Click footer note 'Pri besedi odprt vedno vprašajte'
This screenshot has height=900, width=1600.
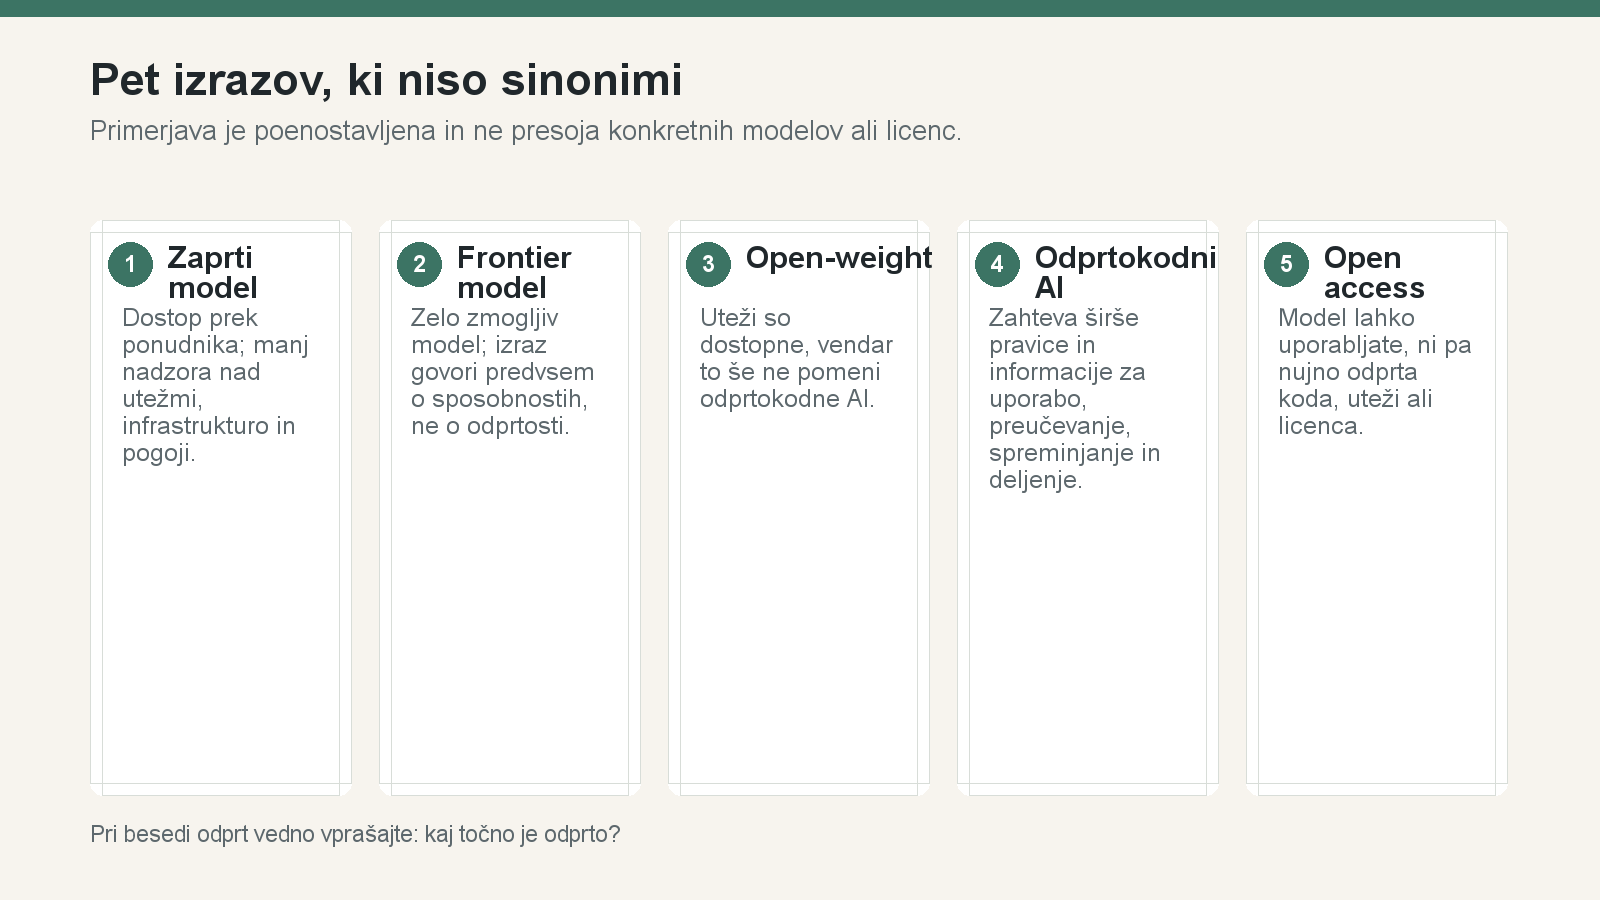click(x=355, y=834)
